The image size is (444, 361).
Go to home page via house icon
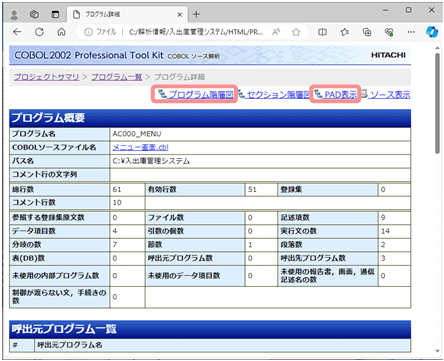pos(61,32)
